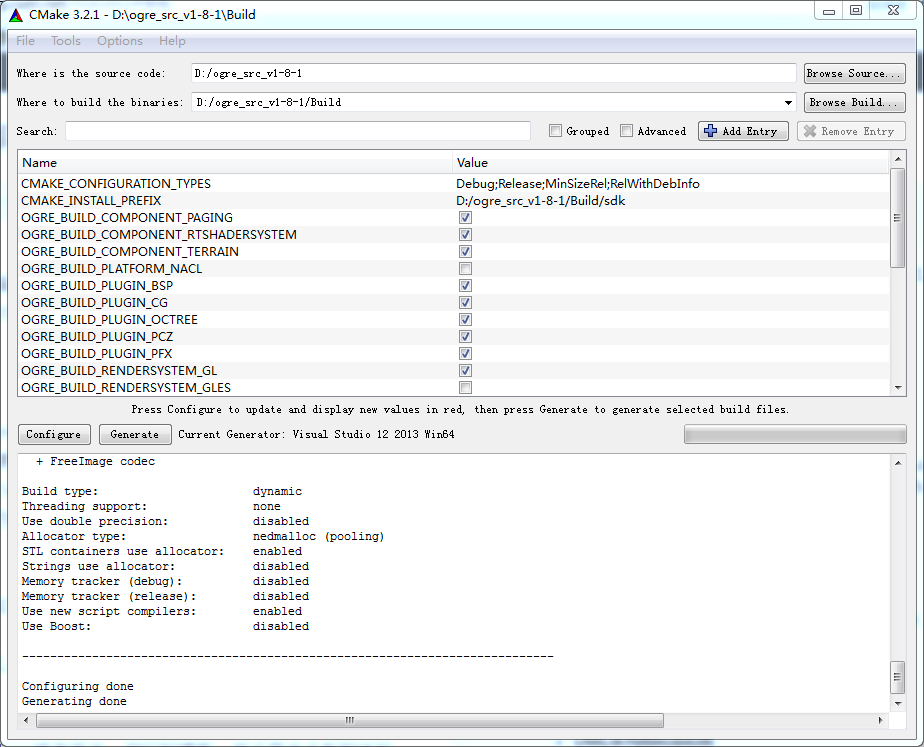Click the output log's right scroll arrow
The image size is (924, 747).
point(880,720)
